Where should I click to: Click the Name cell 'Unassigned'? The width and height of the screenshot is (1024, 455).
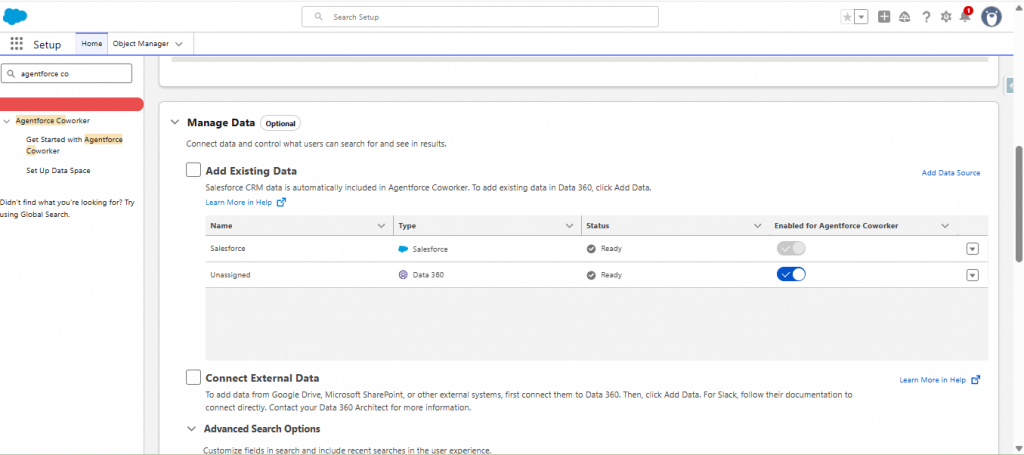[231, 275]
